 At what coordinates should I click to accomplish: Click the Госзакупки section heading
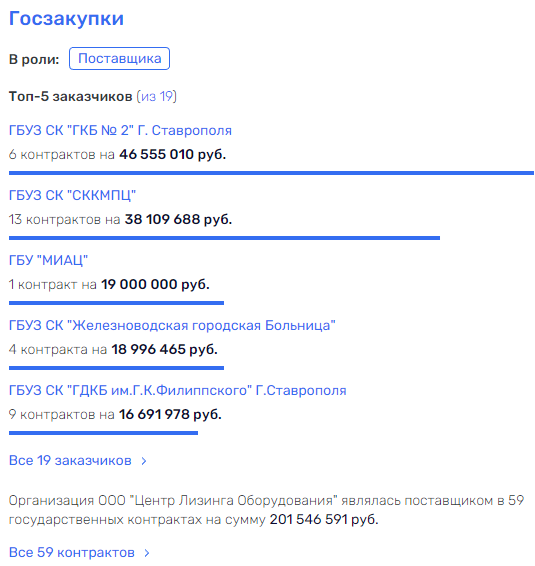pos(66,19)
